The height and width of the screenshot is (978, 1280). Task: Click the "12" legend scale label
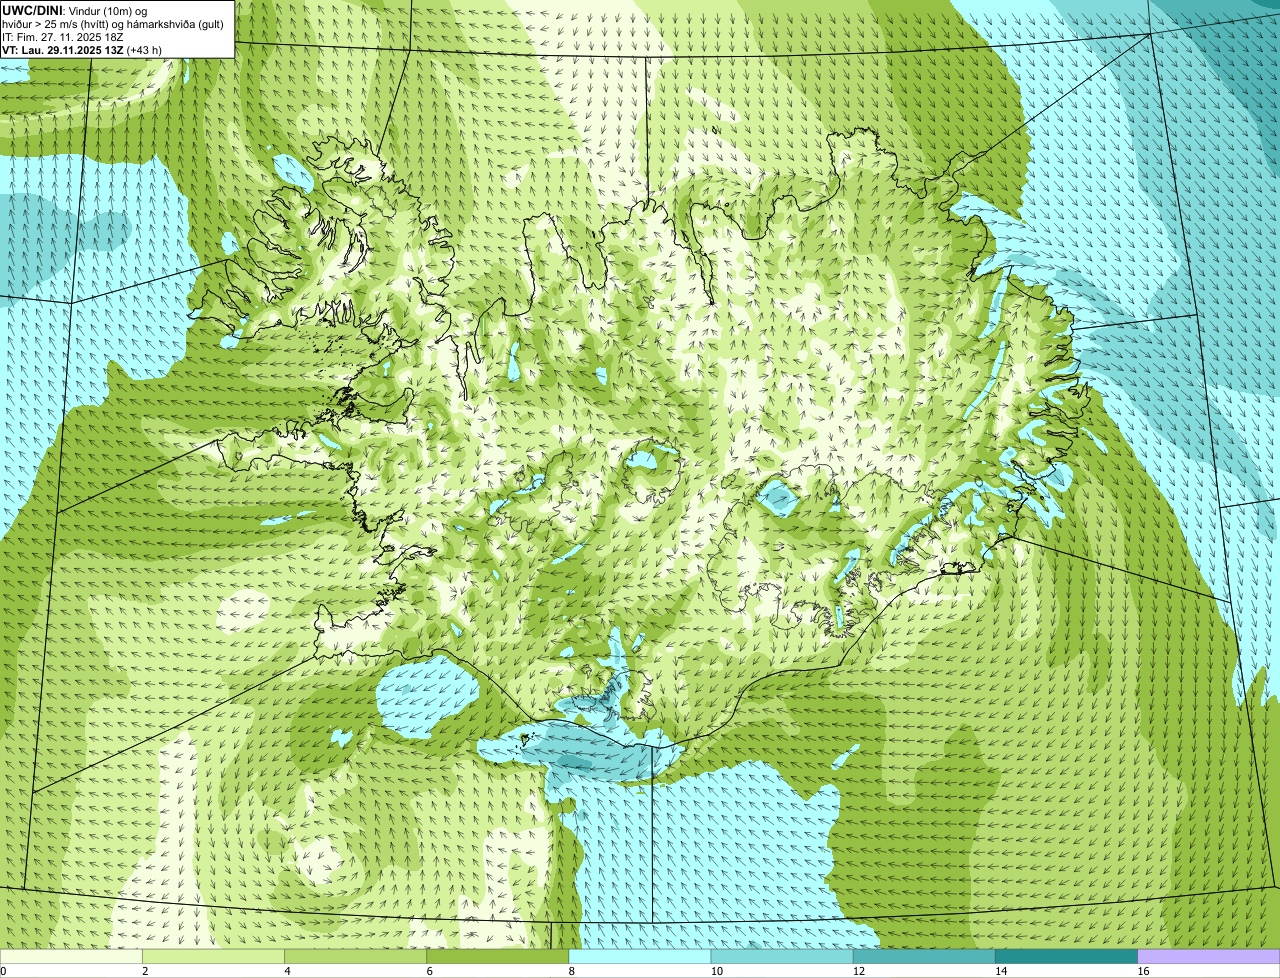(858, 971)
